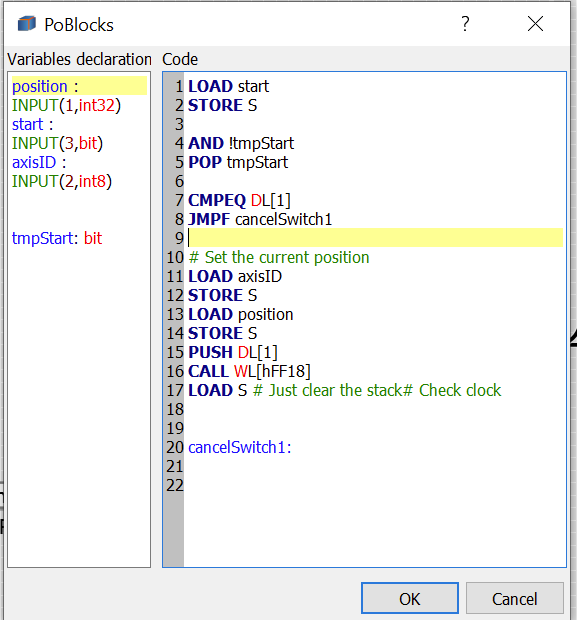Click the 'JMPF cancelSwitch1' instruction
Image resolution: width=577 pixels, height=620 pixels.
(260, 219)
